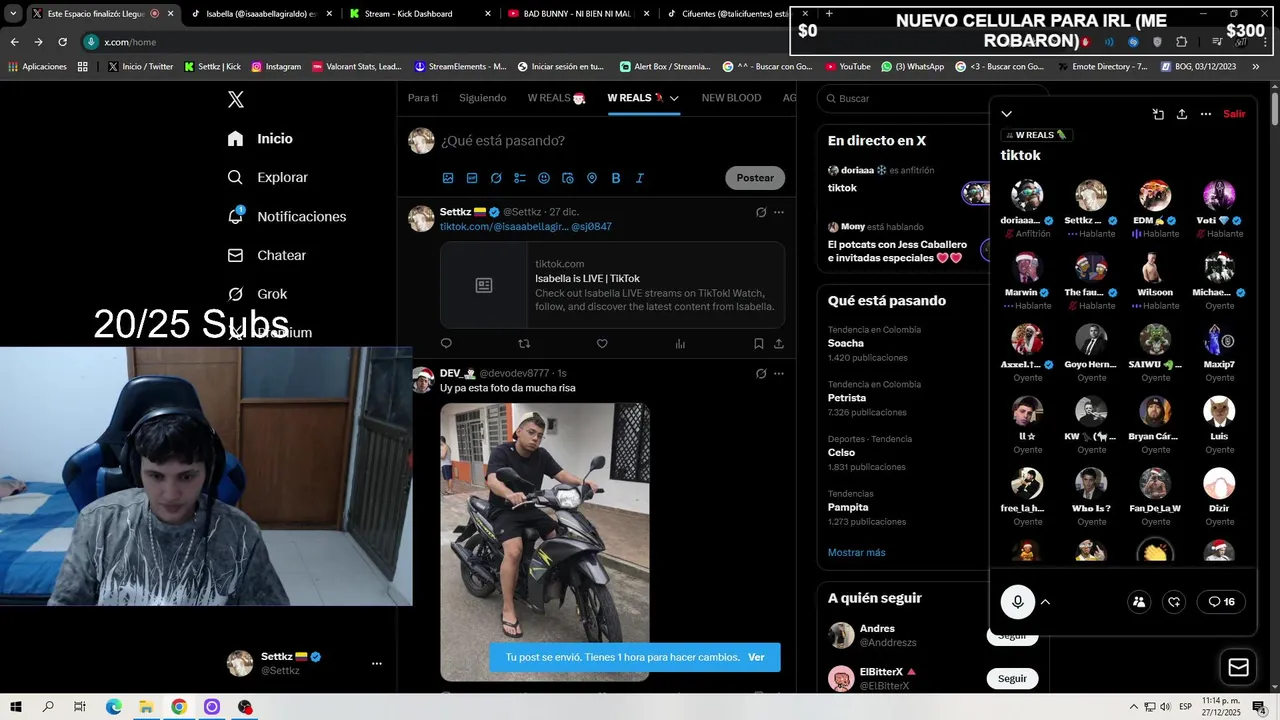Toggle the Space microphone

tap(1018, 602)
